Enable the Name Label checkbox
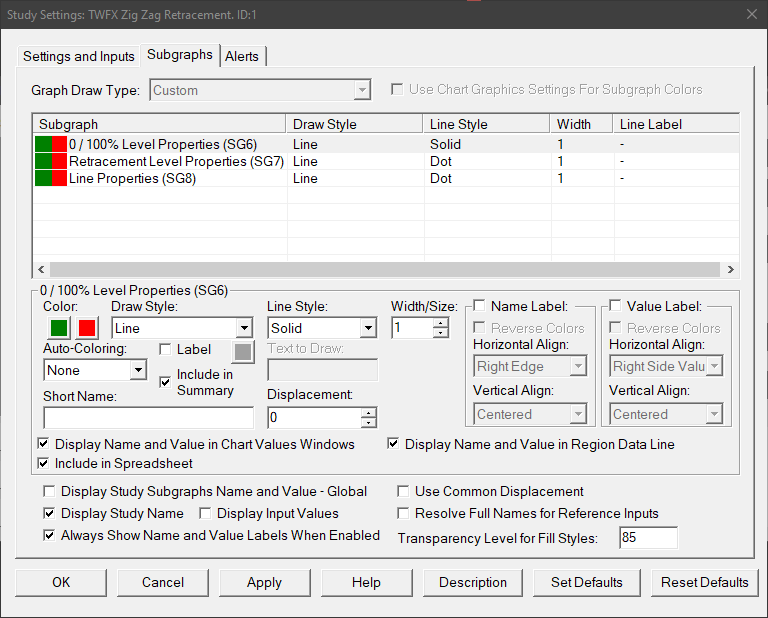Viewport: 768px width, 618px height. point(480,306)
